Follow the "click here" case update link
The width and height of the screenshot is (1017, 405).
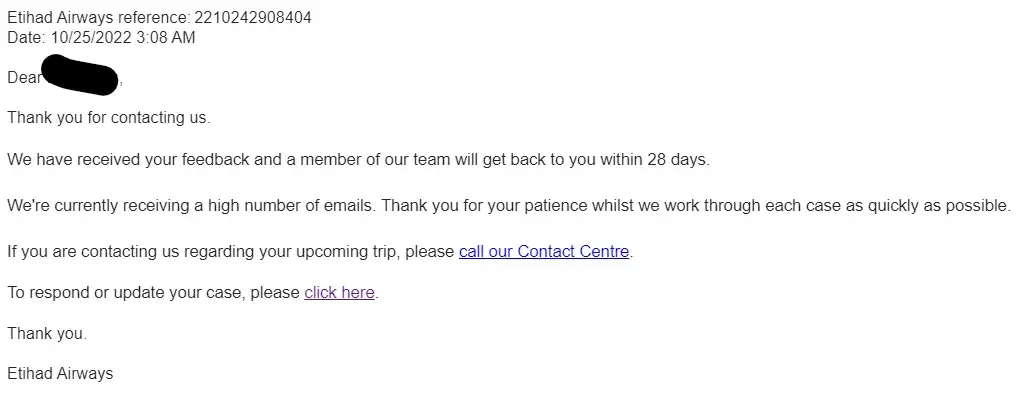pyautogui.click(x=339, y=293)
